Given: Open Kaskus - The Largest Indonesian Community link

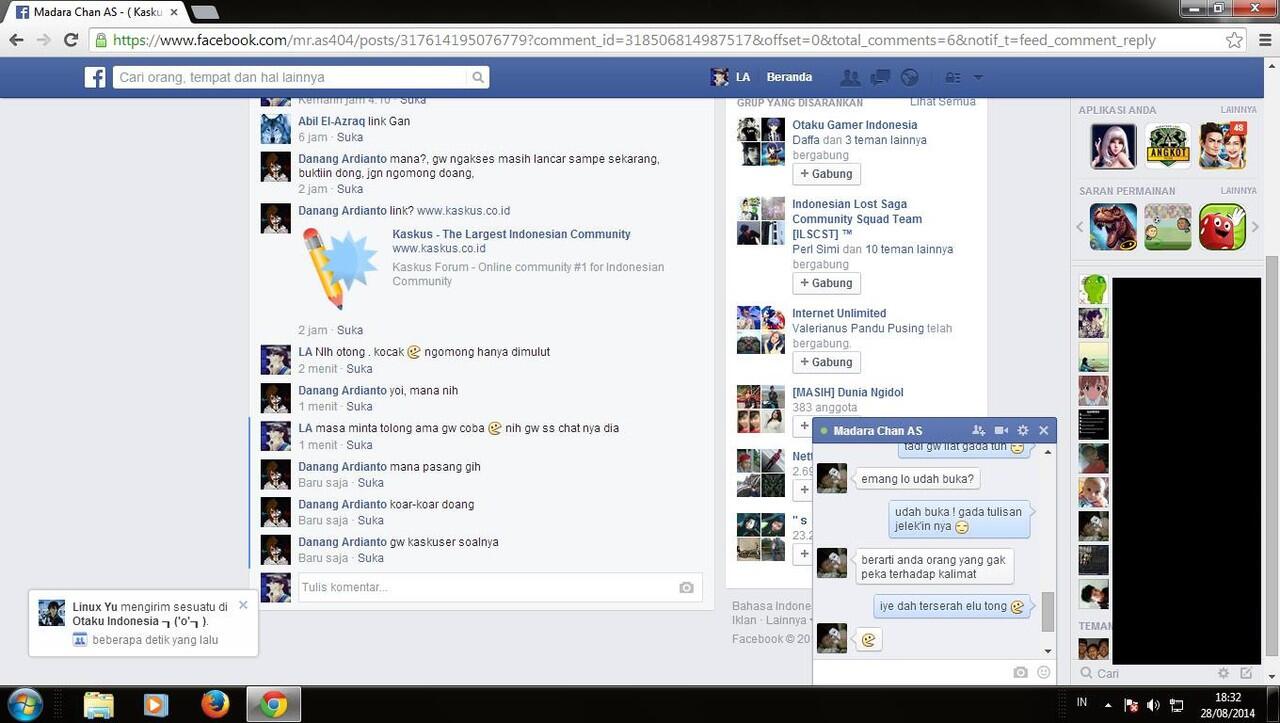Looking at the screenshot, I should (x=511, y=234).
